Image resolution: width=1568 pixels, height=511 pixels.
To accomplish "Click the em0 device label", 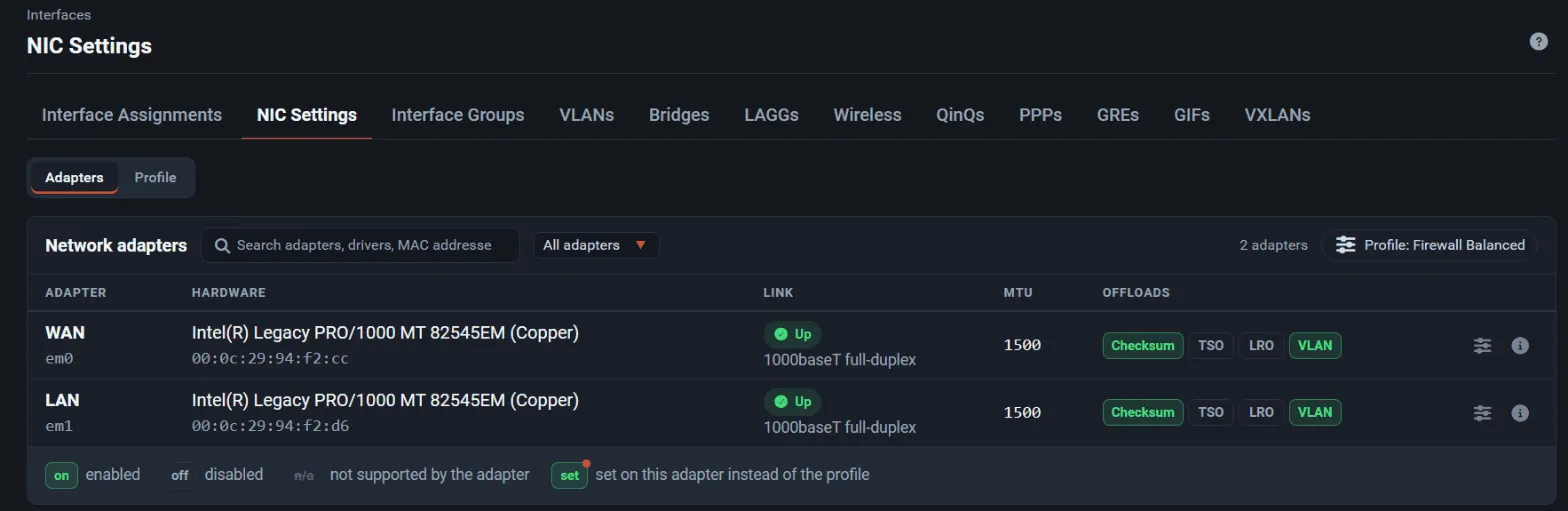I will click(59, 358).
